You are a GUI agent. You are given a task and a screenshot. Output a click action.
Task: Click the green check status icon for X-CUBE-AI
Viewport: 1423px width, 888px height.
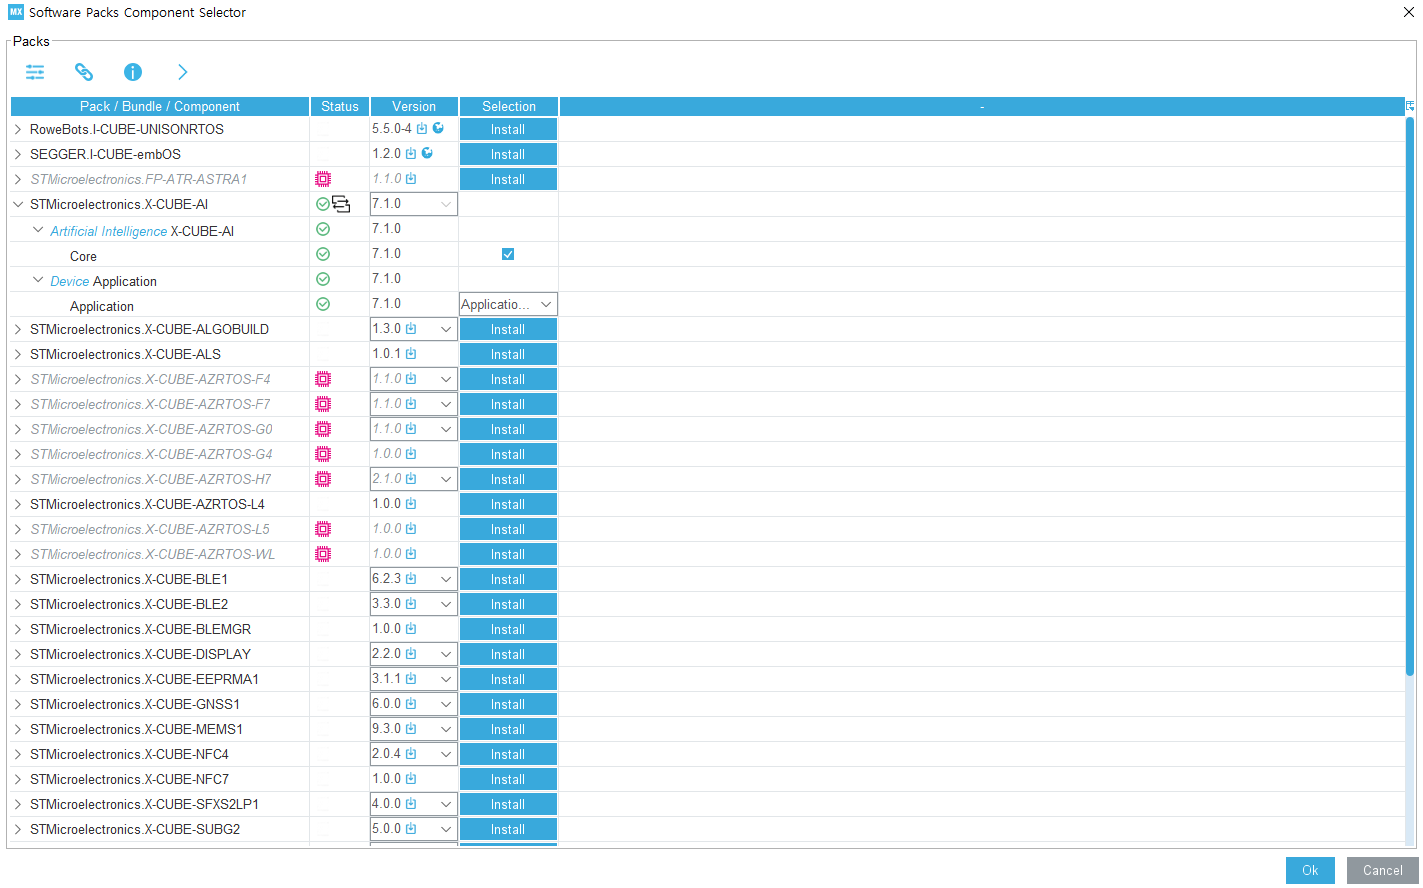(323, 204)
